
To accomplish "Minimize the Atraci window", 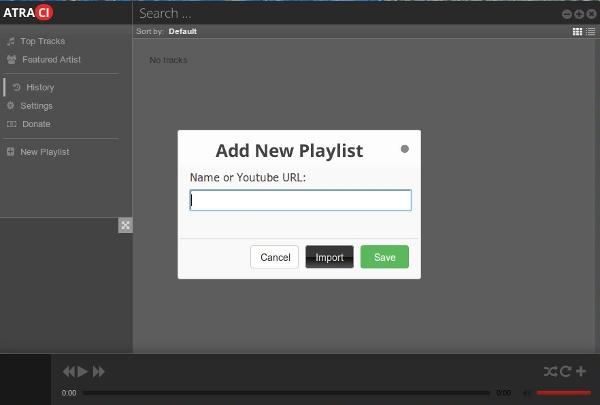I will [x=567, y=14].
